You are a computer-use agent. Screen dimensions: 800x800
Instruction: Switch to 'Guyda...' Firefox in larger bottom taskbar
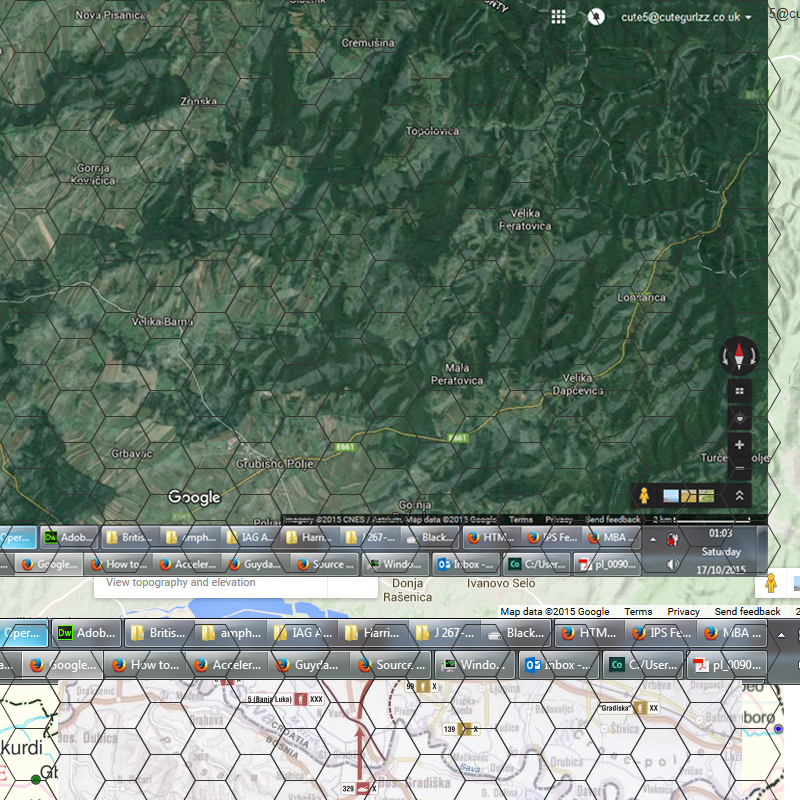tap(308, 665)
